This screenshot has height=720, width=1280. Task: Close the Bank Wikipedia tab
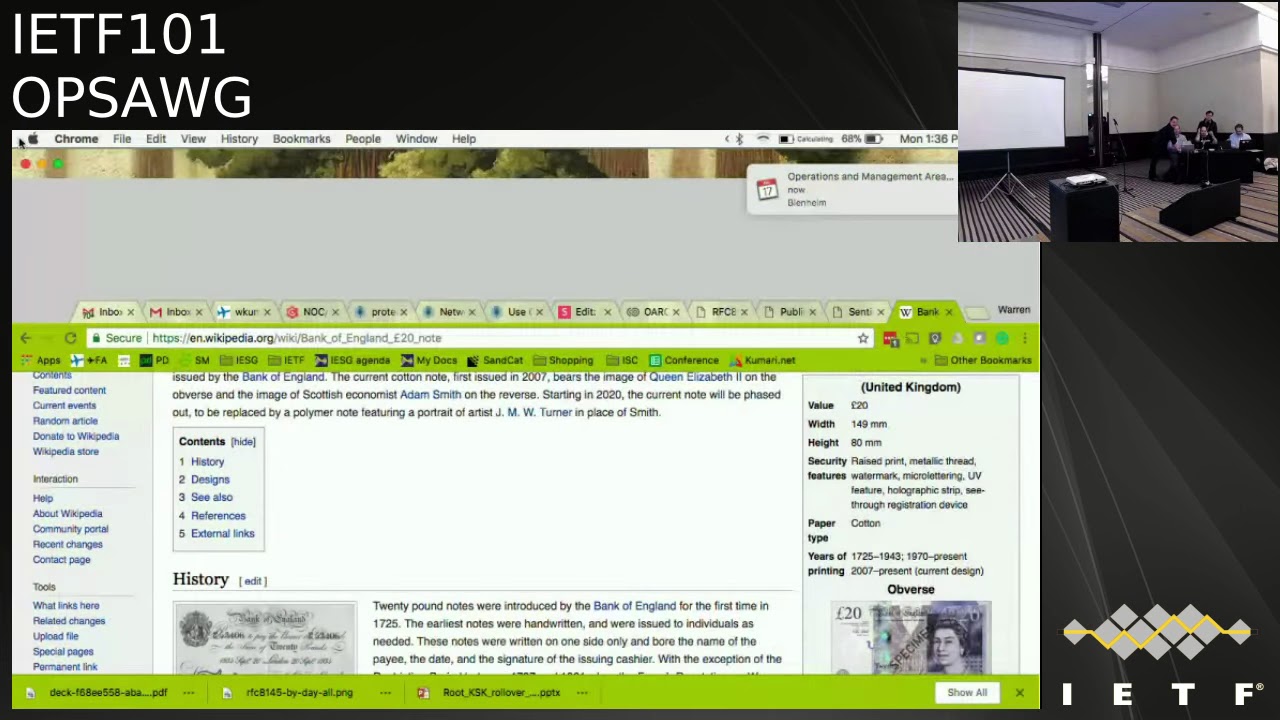949,312
